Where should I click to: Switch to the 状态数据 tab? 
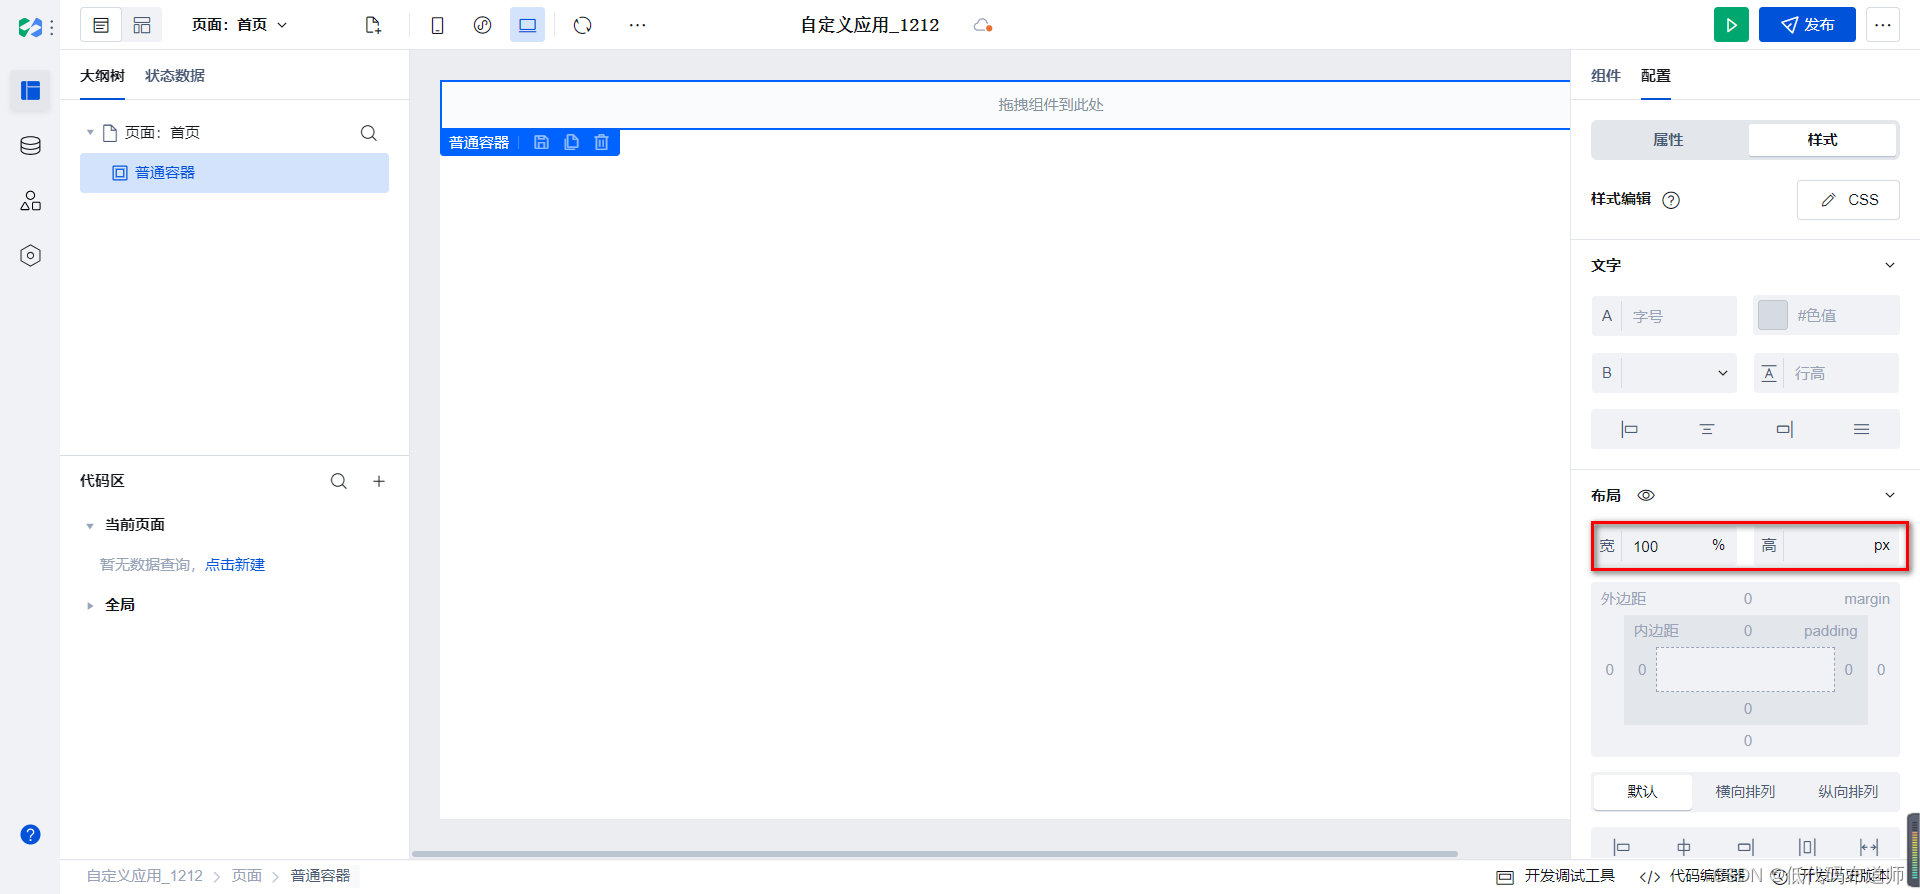174,76
